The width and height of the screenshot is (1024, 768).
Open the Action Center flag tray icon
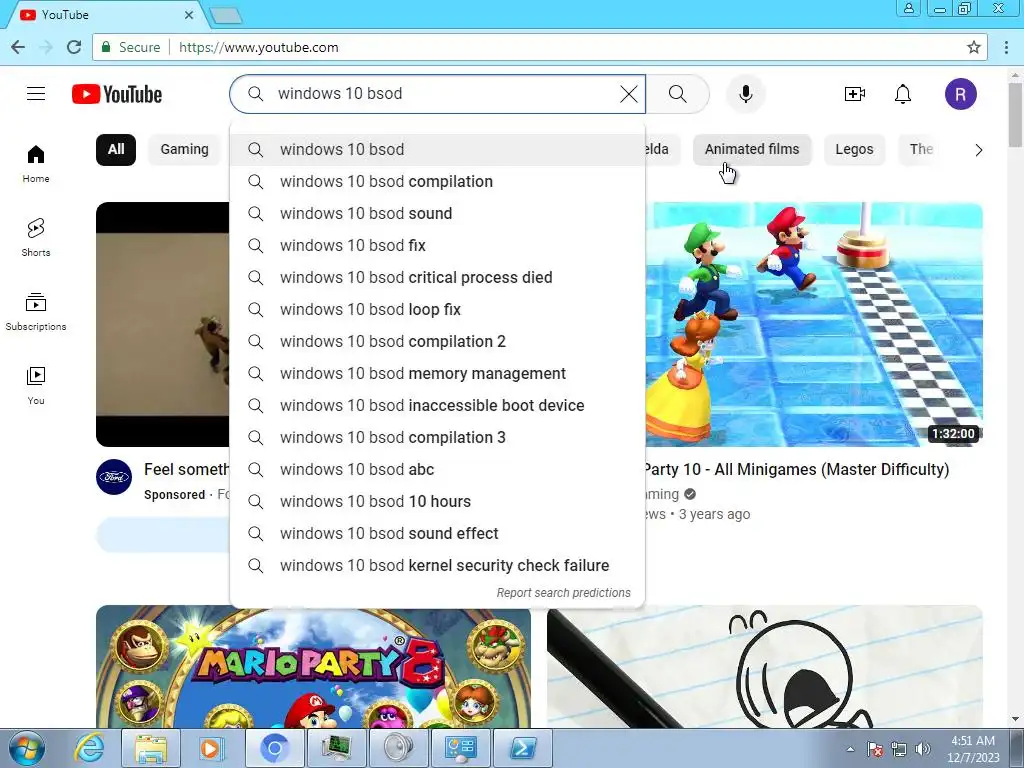pos(874,749)
